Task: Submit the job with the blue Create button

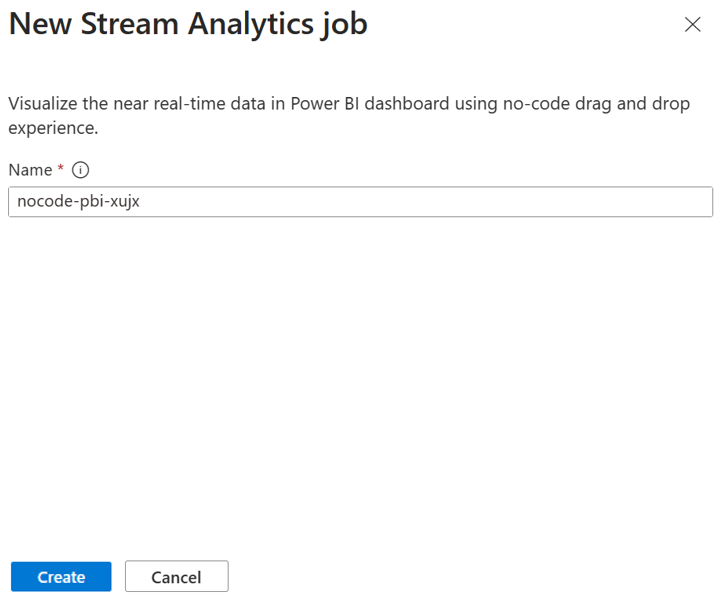Action: (61, 577)
